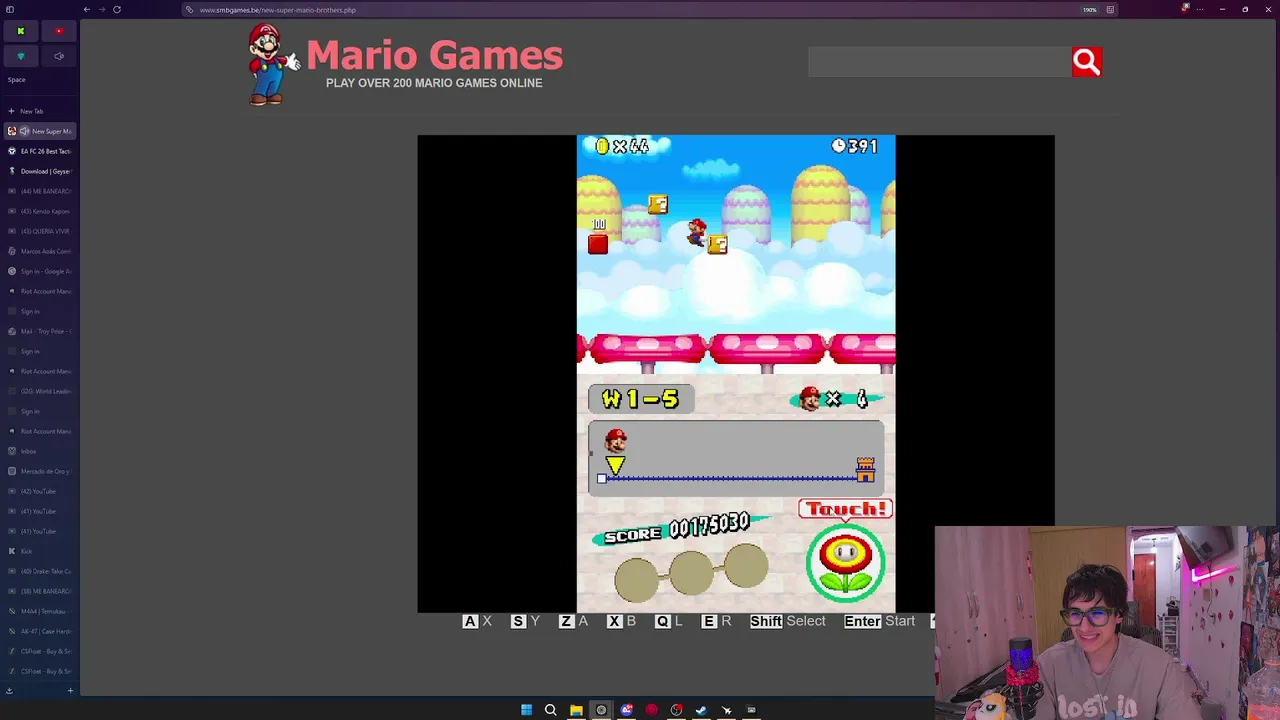Switch to AK-47 Case Hardened tab
Viewport: 1280px width, 720px height.
(38, 631)
